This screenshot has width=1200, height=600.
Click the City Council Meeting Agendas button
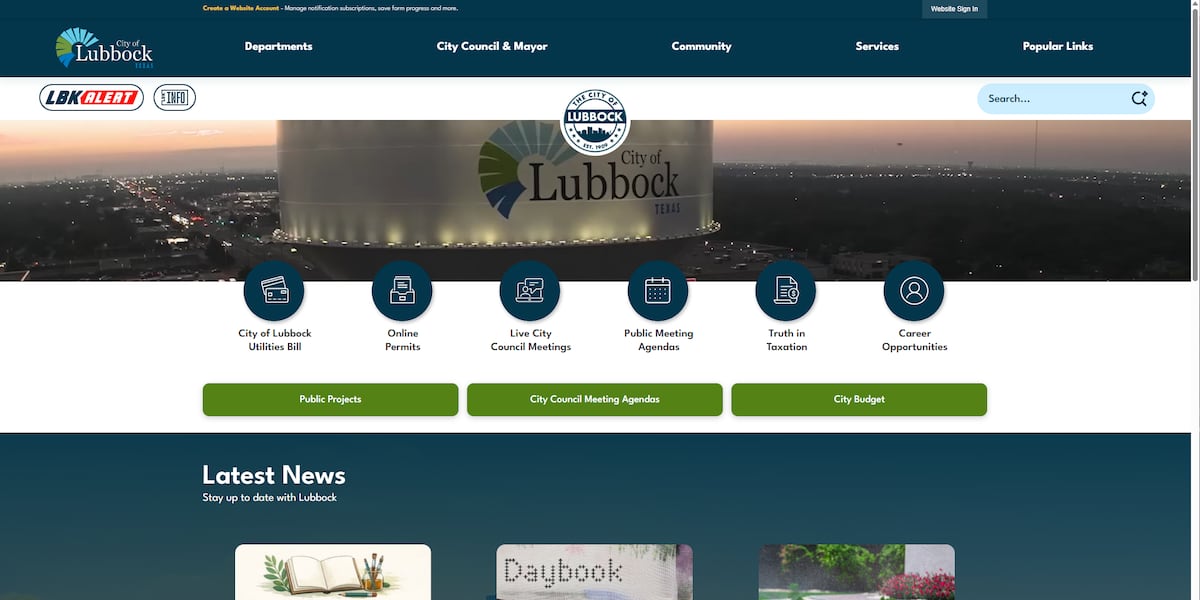[x=595, y=400]
